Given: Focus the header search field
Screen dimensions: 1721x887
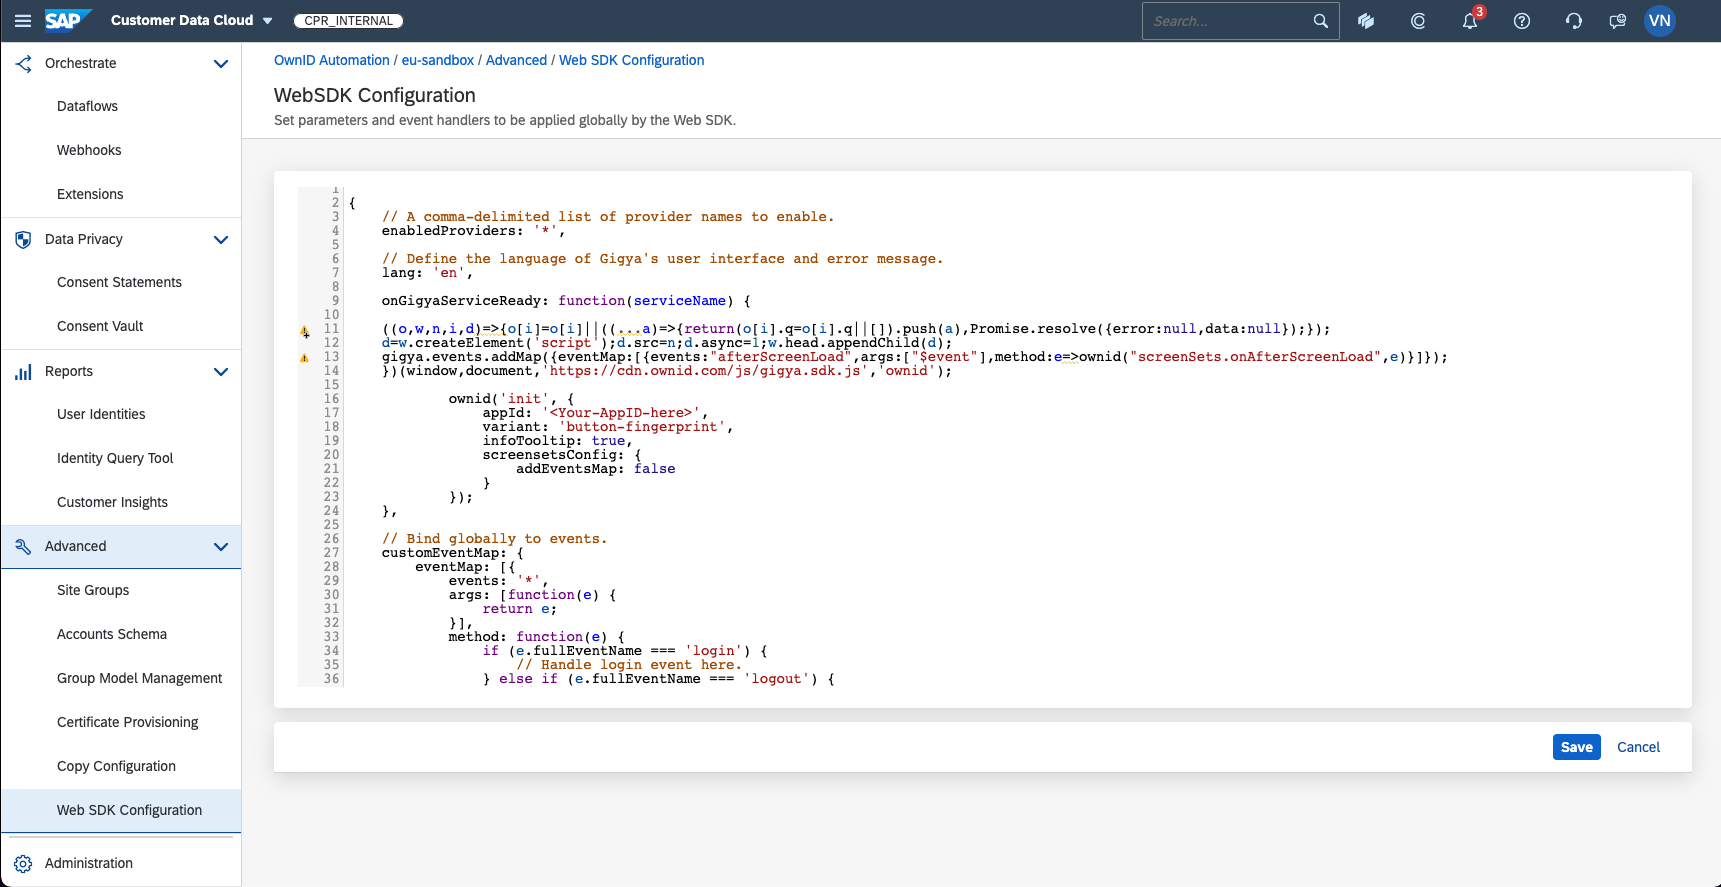Looking at the screenshot, I should [x=1230, y=21].
